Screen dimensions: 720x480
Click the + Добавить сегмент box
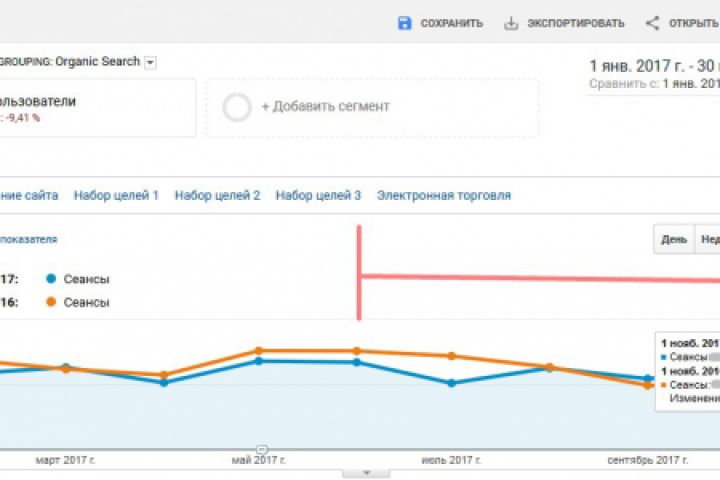tap(372, 107)
